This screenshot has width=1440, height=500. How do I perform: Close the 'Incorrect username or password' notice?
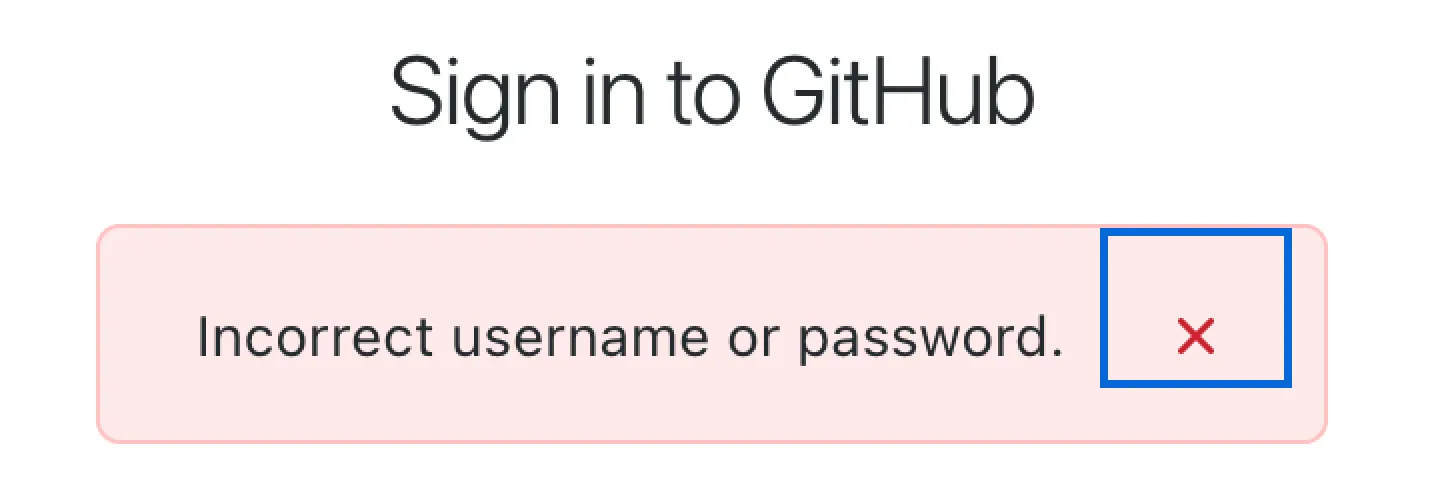tap(1196, 308)
